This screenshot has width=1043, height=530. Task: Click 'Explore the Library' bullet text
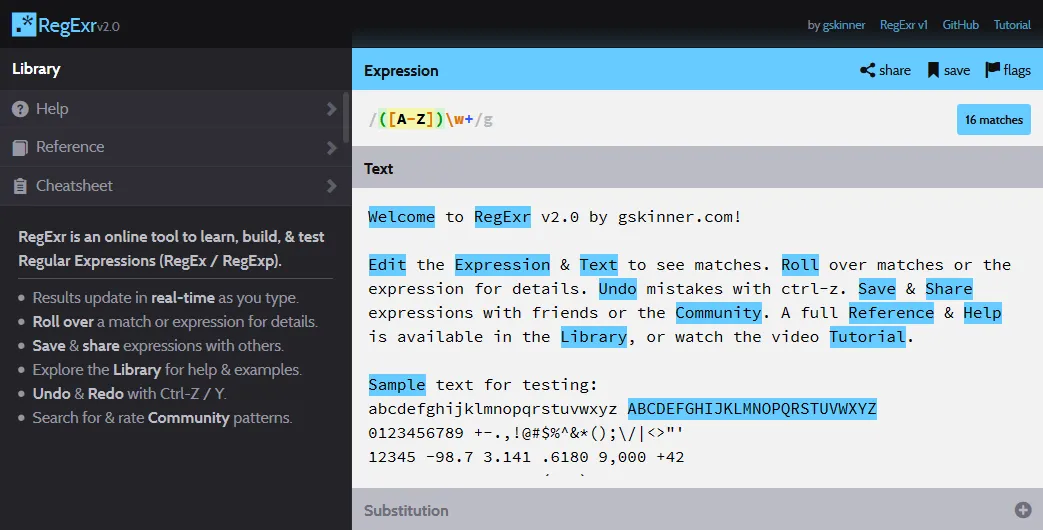pyautogui.click(x=167, y=370)
